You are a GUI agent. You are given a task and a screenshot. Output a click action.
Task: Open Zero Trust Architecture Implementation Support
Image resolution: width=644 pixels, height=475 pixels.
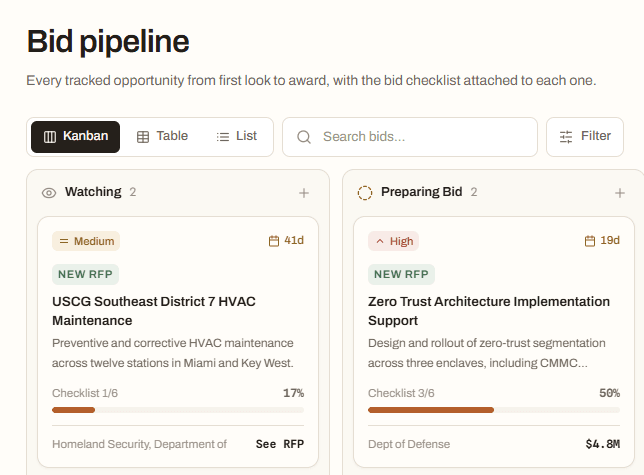[489, 311]
